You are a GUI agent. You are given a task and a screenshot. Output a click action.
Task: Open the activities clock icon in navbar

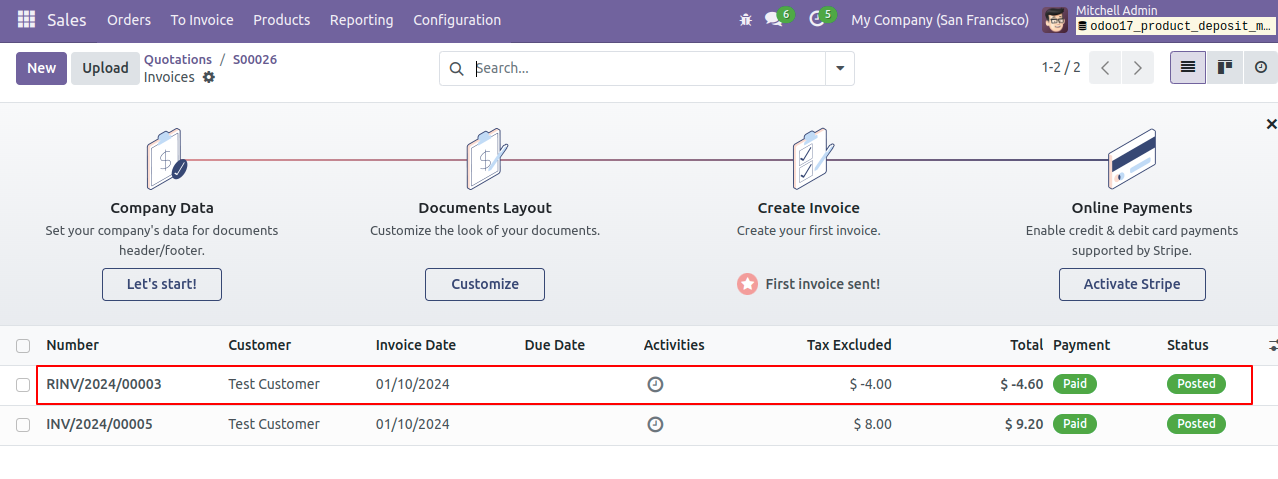pyautogui.click(x=816, y=20)
